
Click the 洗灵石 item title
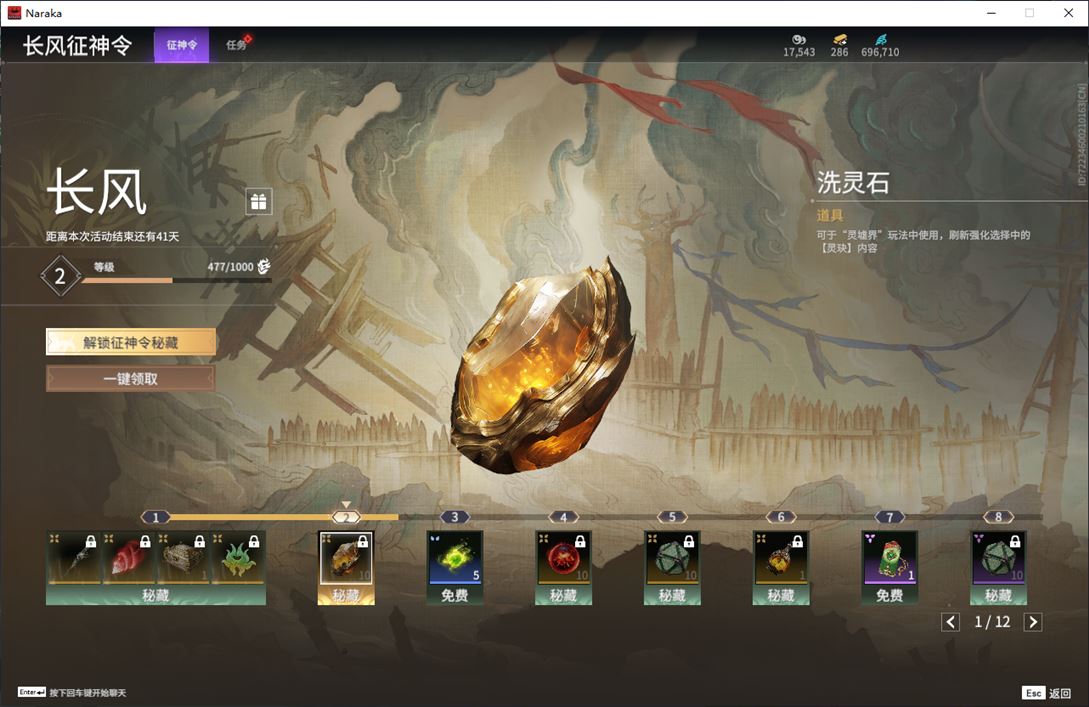click(853, 183)
